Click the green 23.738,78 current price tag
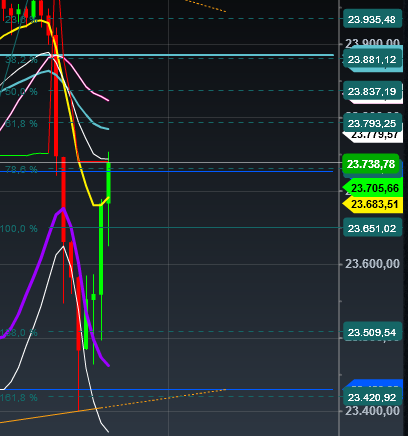Screen dimensions: 408x436 point(371,164)
